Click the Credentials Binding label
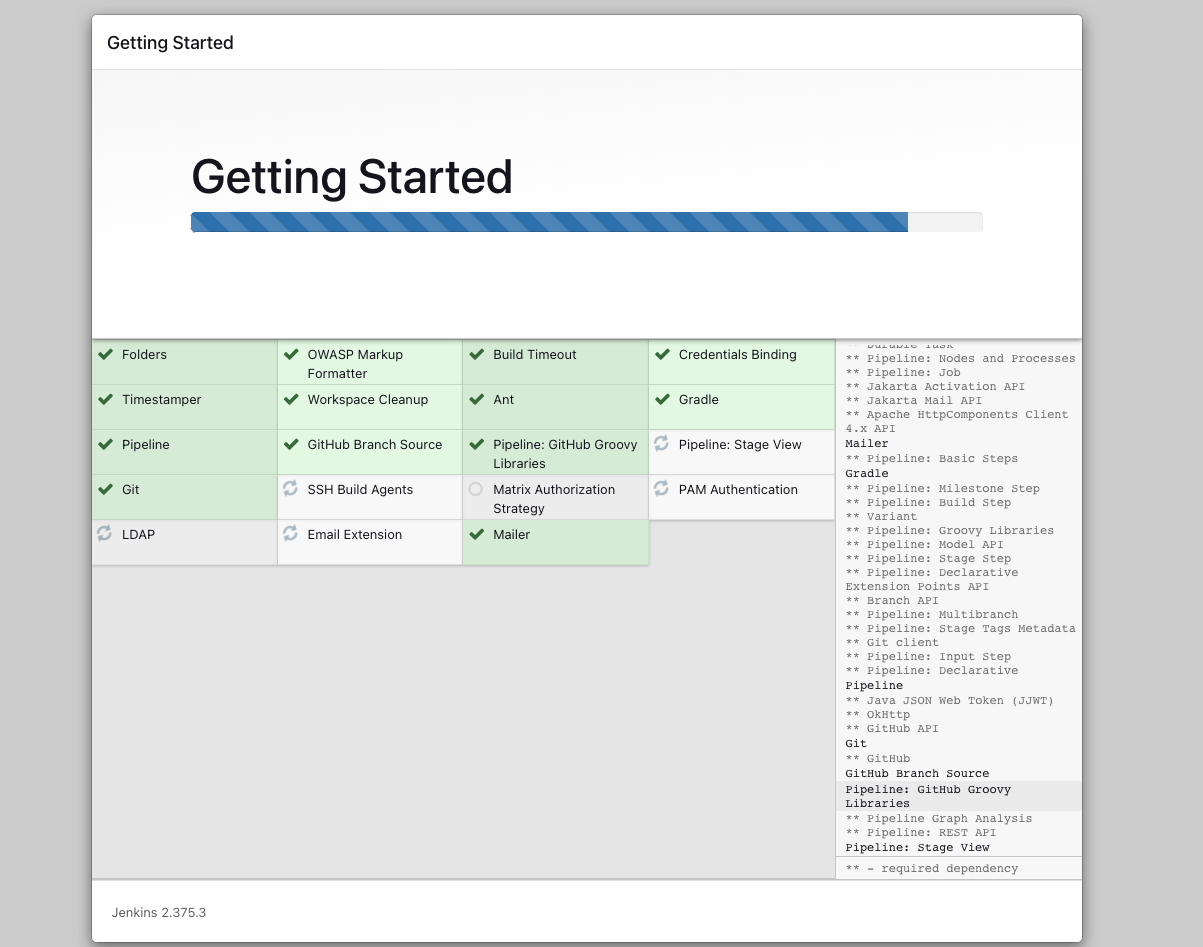1203x947 pixels. click(738, 354)
